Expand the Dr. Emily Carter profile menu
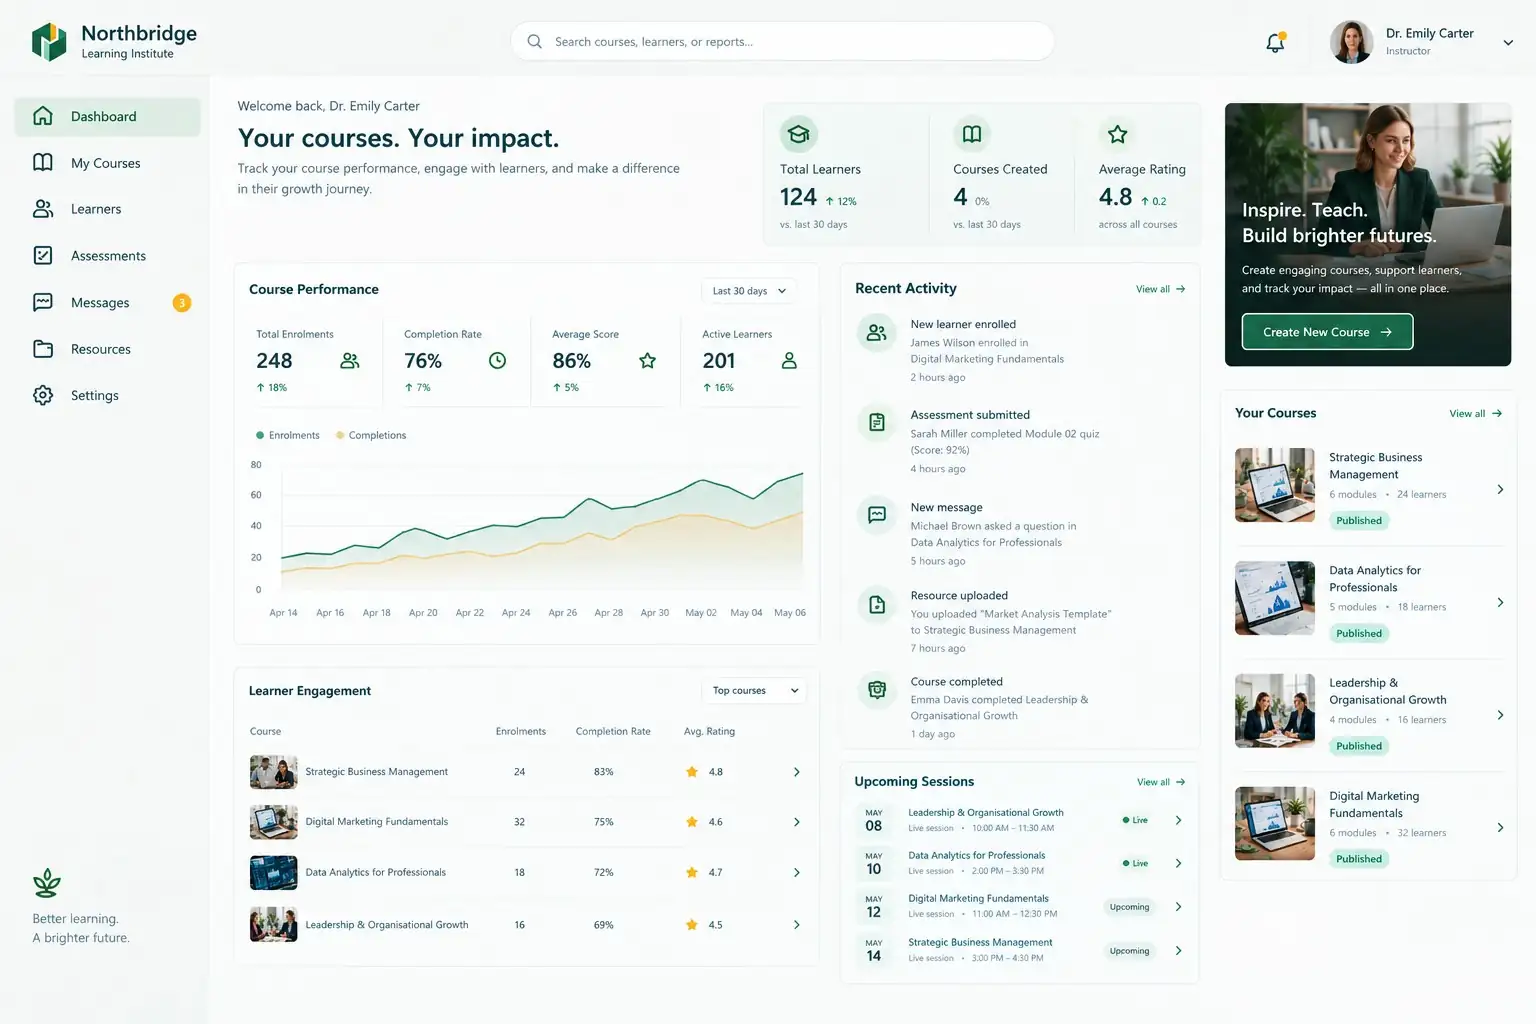 click(1508, 43)
